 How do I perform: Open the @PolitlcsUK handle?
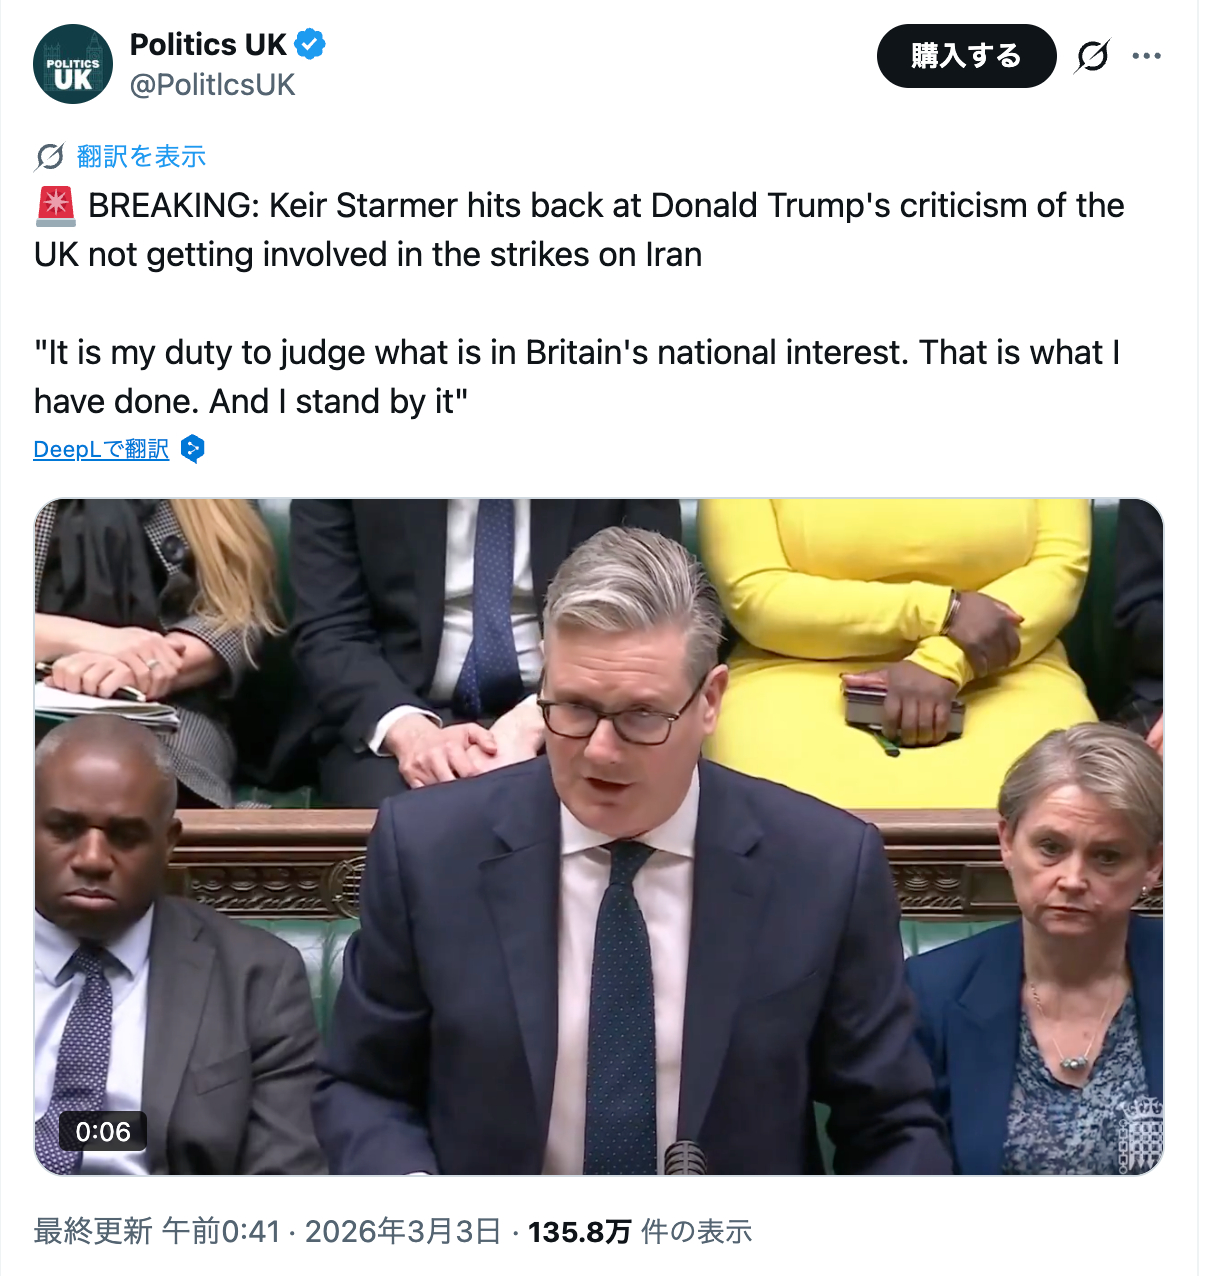(213, 85)
